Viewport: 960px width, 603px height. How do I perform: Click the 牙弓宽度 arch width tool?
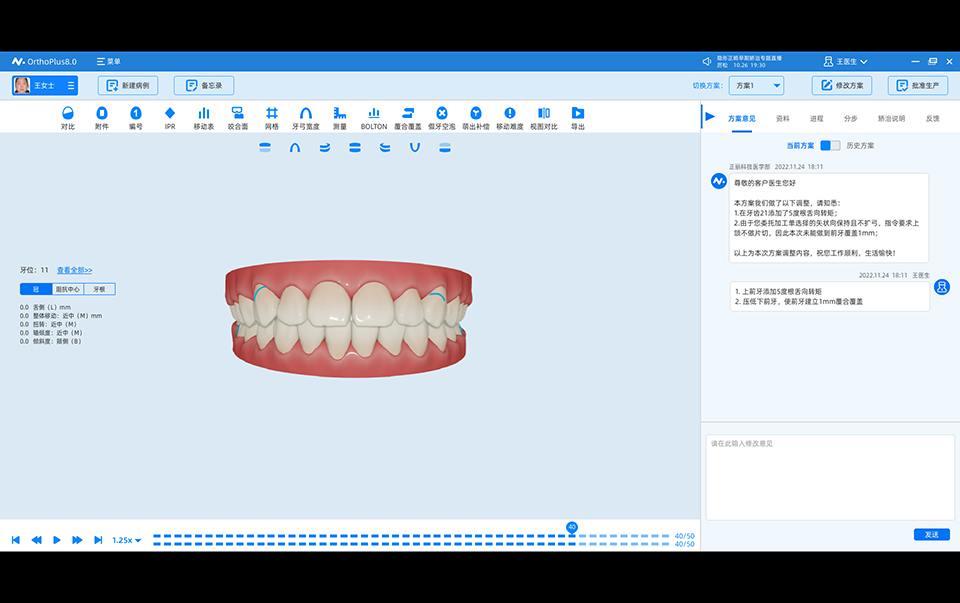(305, 118)
